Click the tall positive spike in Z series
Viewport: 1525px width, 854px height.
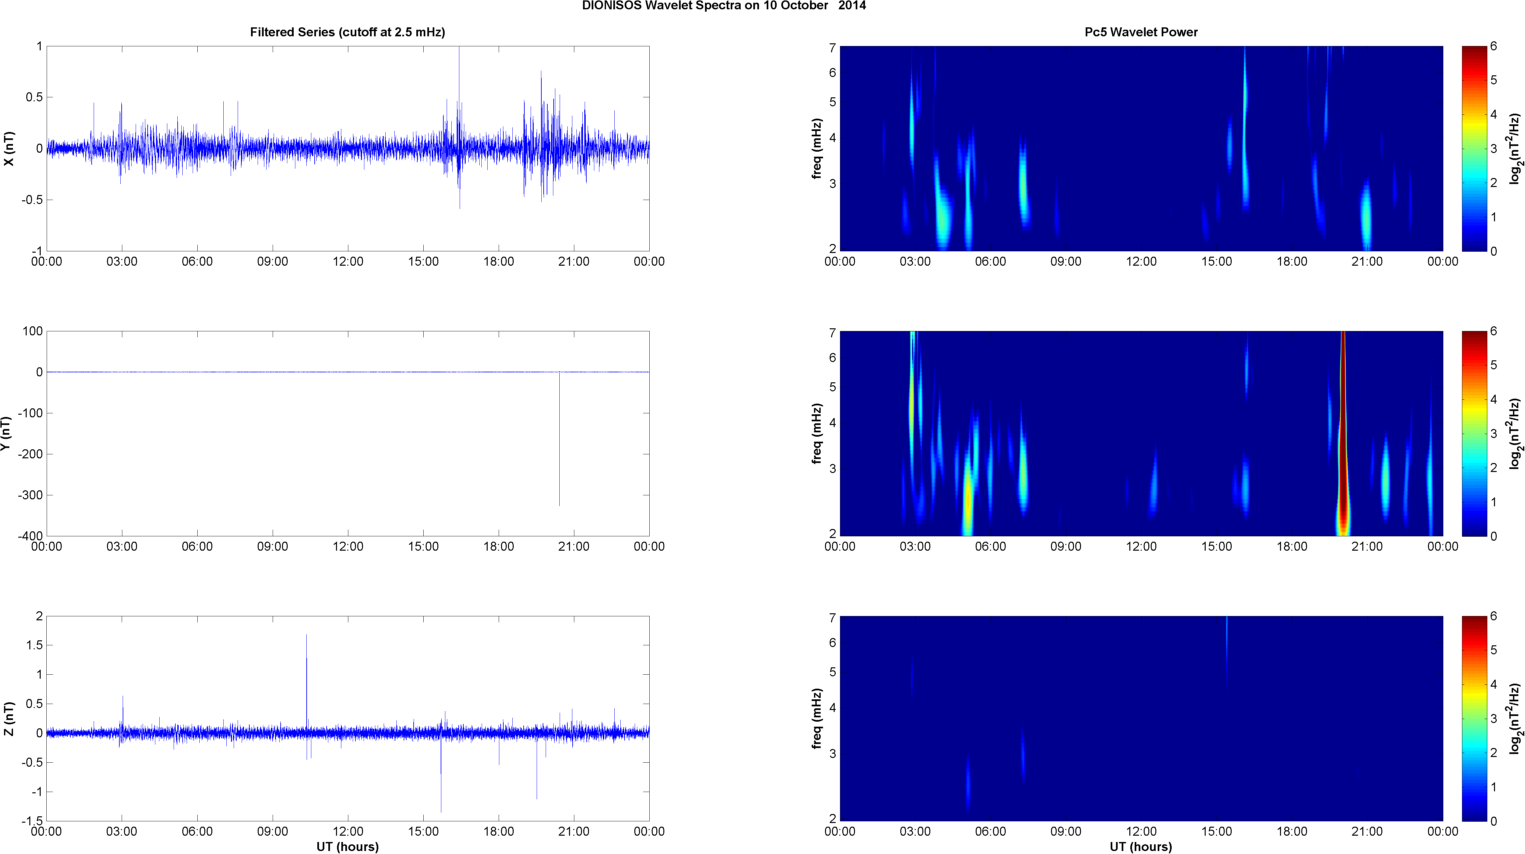[x=306, y=683]
